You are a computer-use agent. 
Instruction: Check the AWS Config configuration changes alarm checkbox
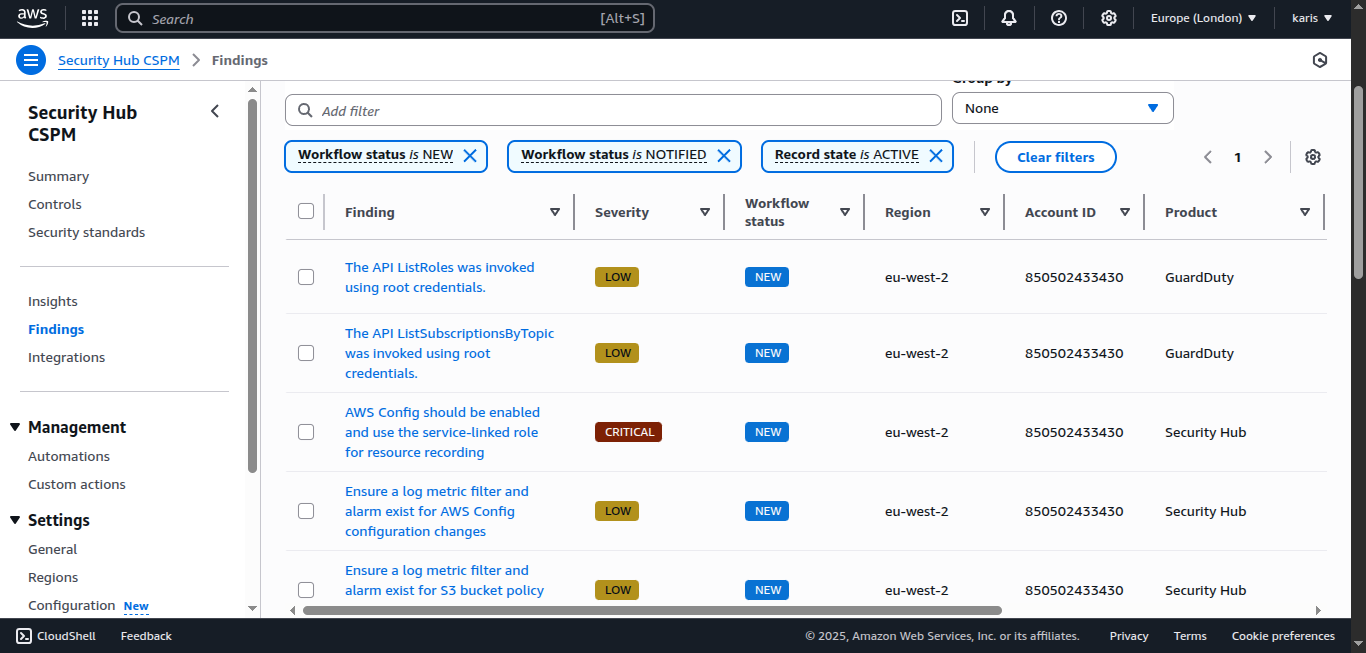coord(306,511)
